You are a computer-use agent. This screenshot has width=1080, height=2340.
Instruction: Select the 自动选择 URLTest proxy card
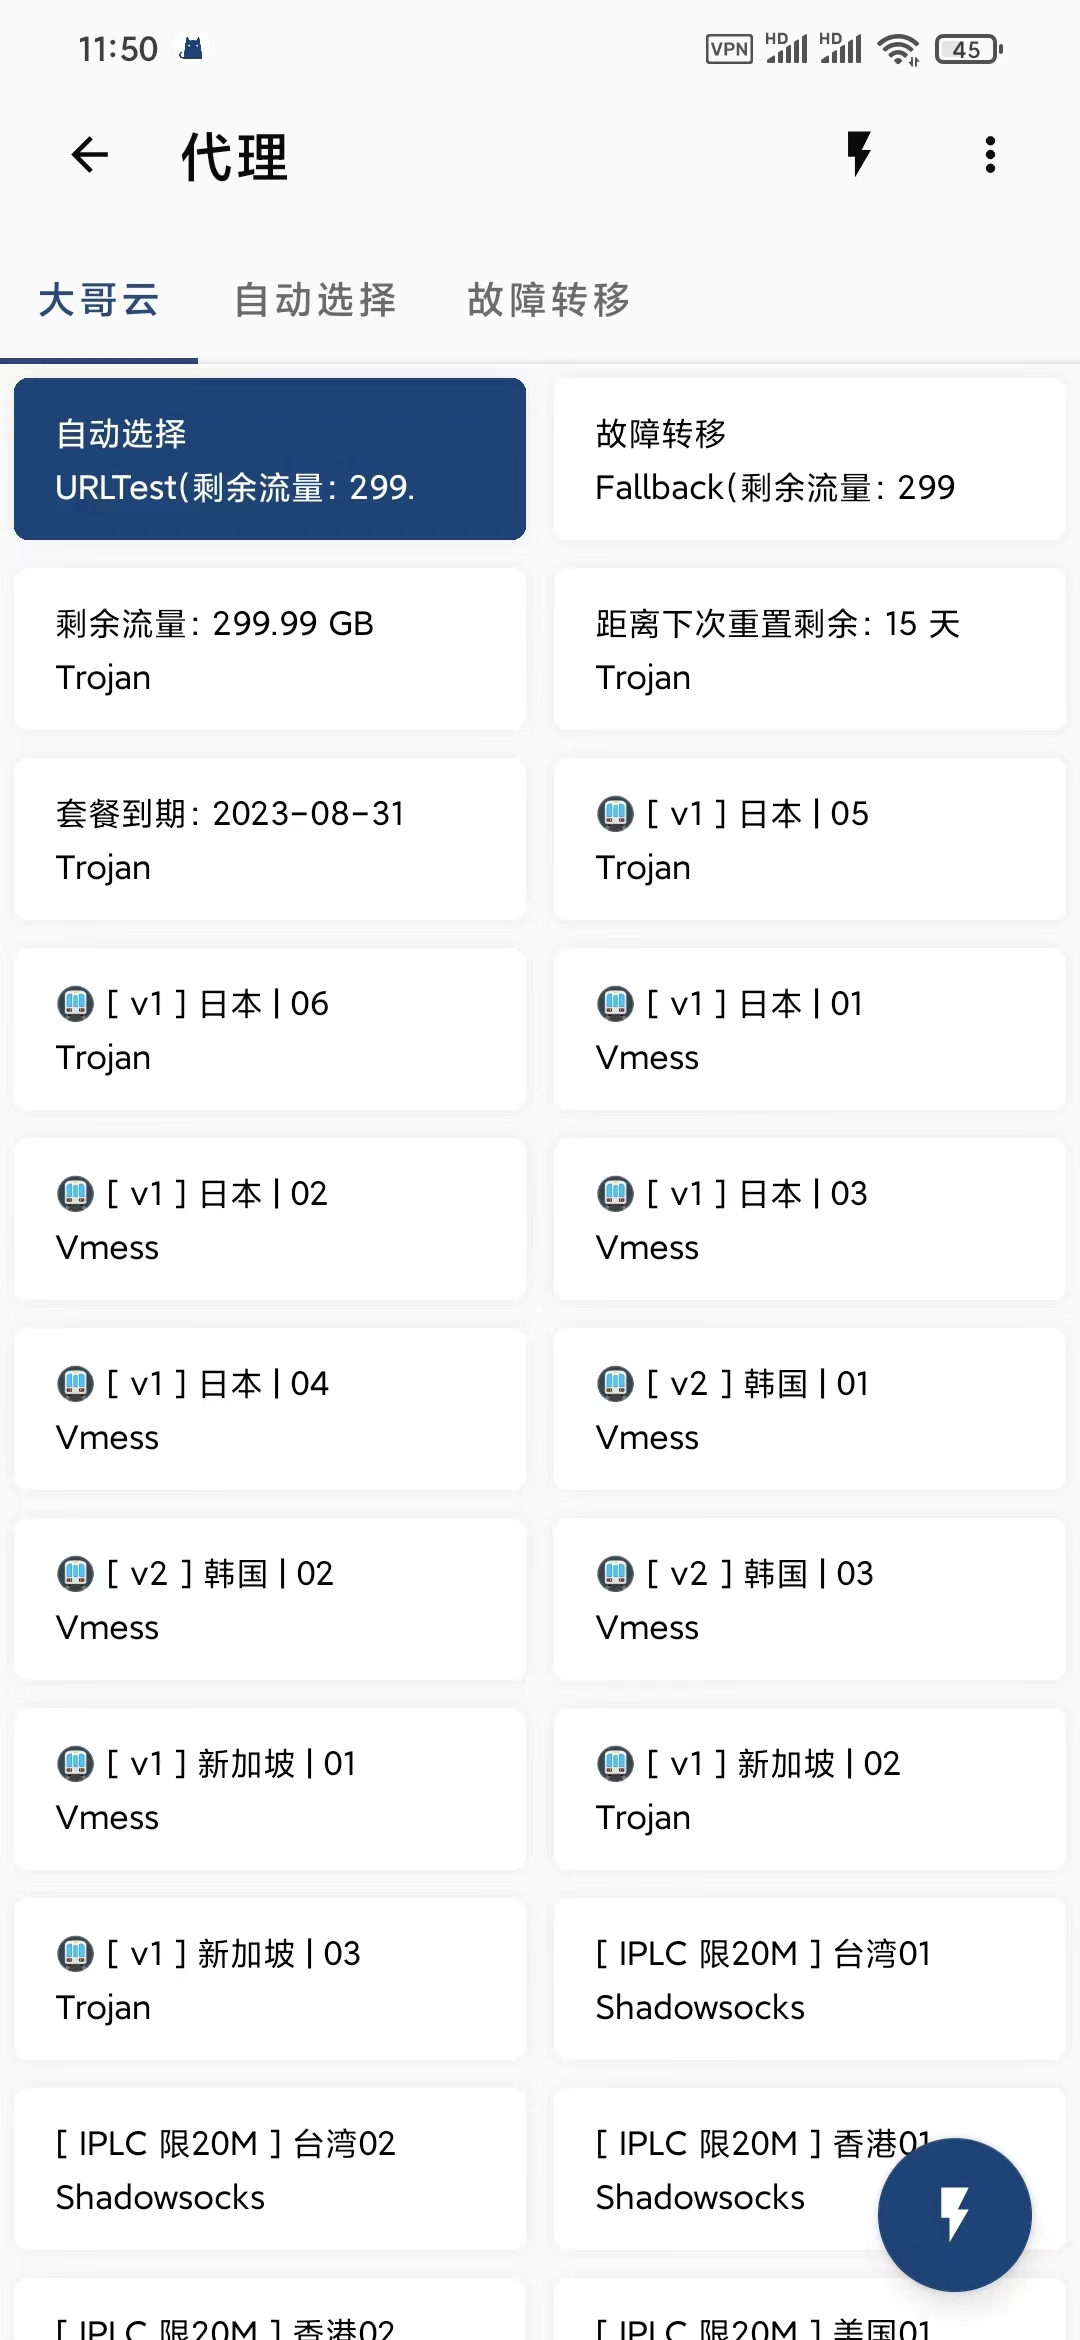(270, 459)
